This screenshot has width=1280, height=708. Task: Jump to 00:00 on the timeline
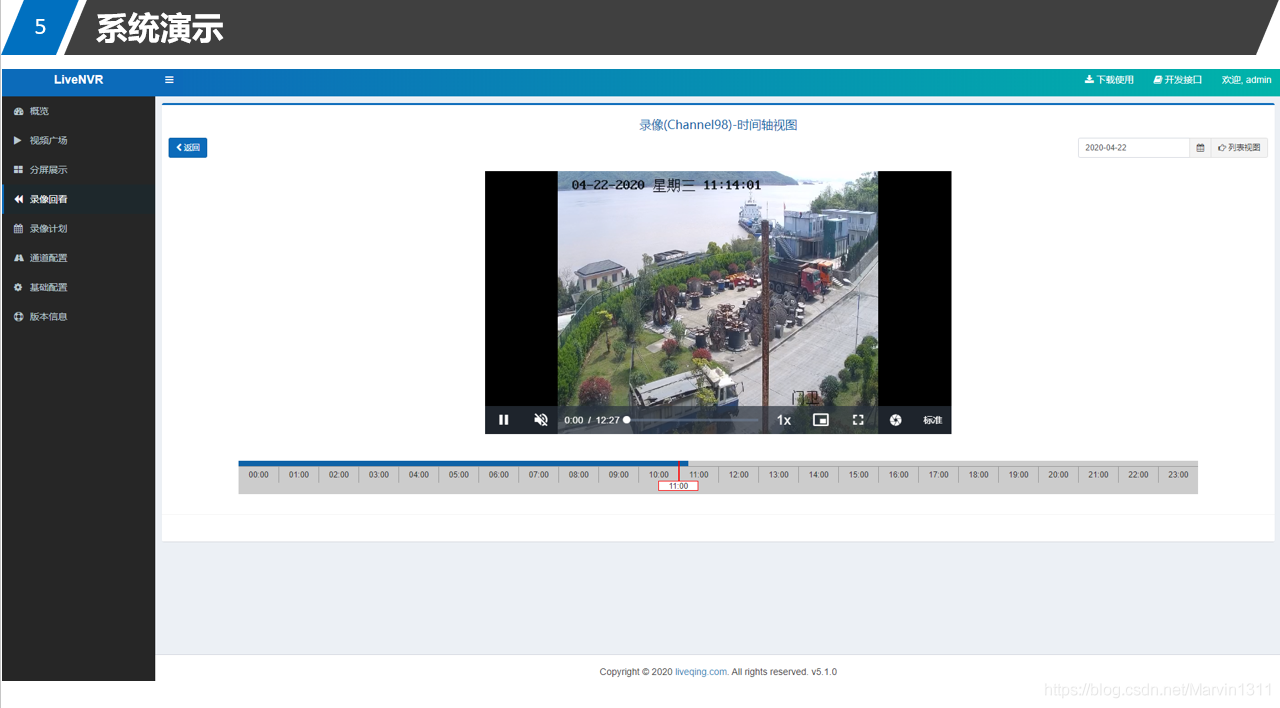(x=259, y=475)
